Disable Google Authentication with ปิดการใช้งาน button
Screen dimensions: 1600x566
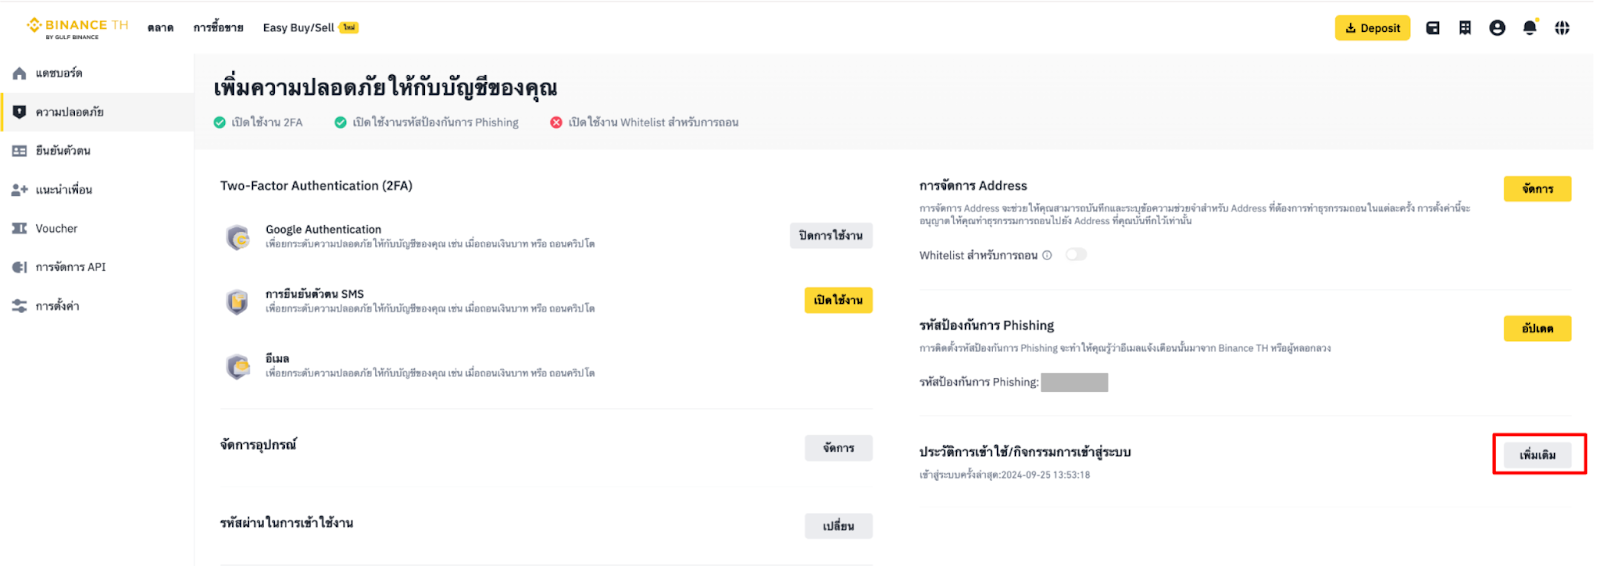pos(830,236)
